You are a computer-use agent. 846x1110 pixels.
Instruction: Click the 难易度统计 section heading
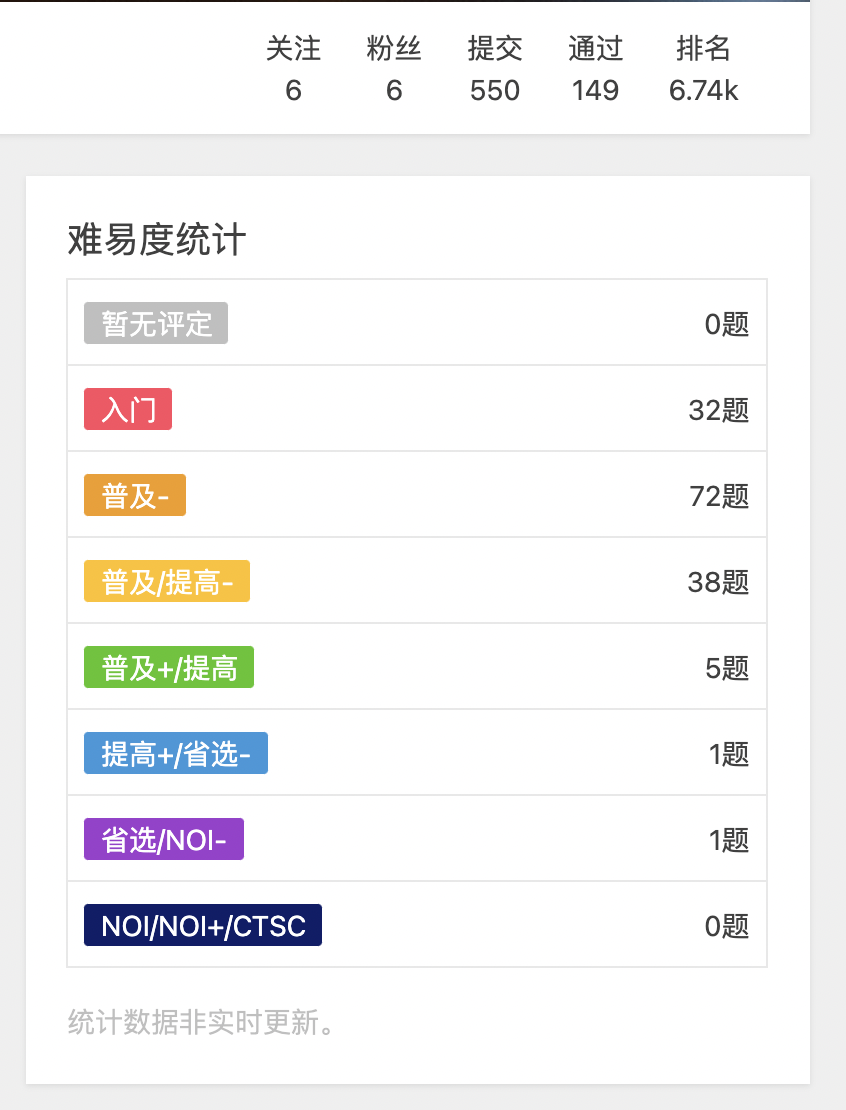coord(157,240)
